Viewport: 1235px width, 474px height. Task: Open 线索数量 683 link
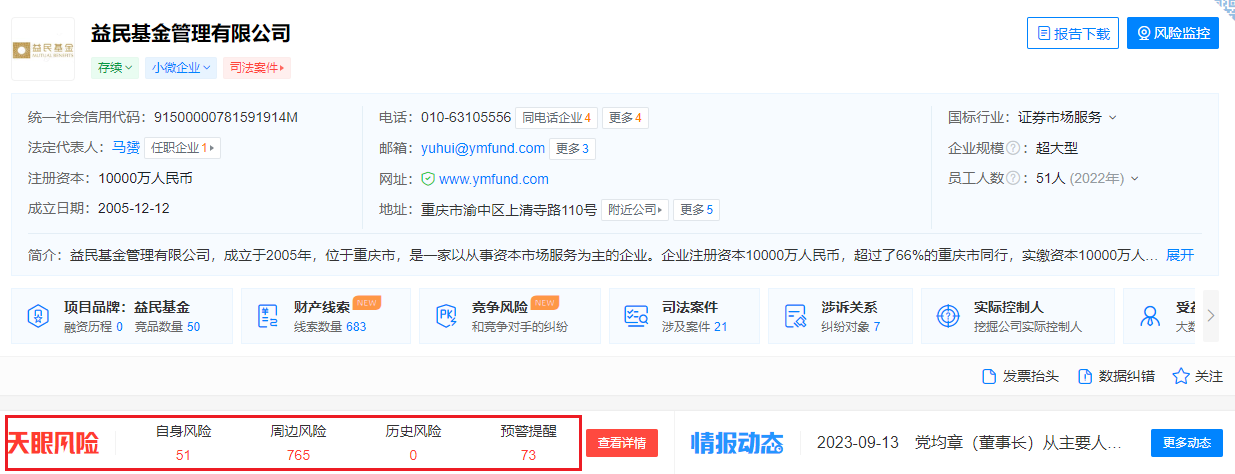330,327
